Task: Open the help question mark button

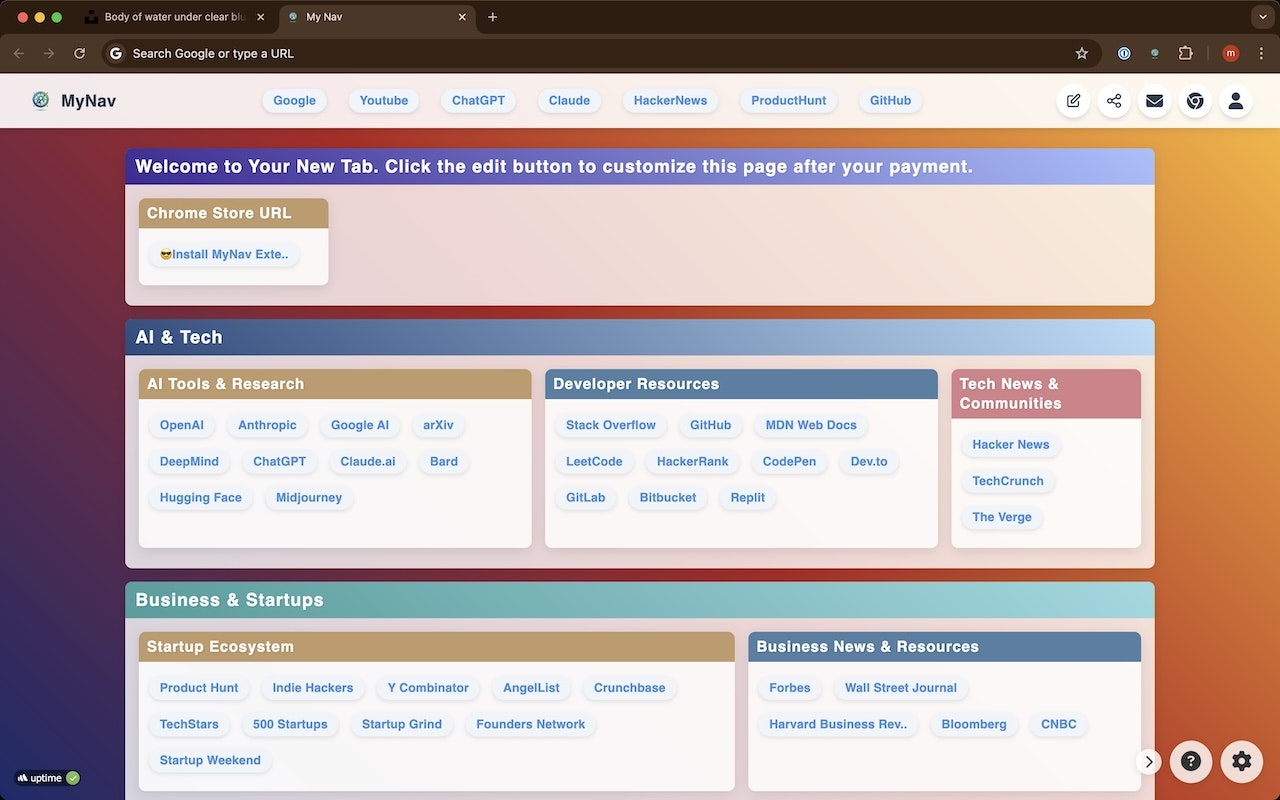Action: point(1191,761)
